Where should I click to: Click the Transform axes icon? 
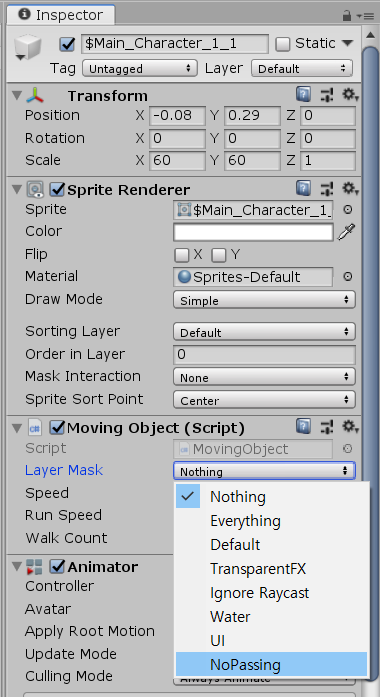pos(35,95)
